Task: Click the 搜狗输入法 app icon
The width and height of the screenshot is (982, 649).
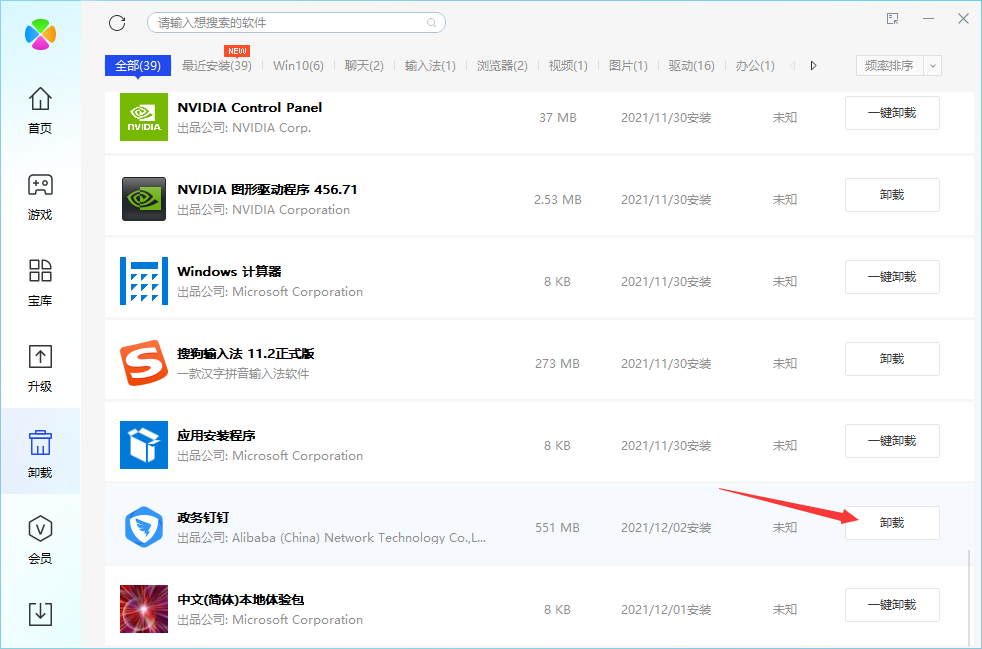Action: click(x=144, y=363)
